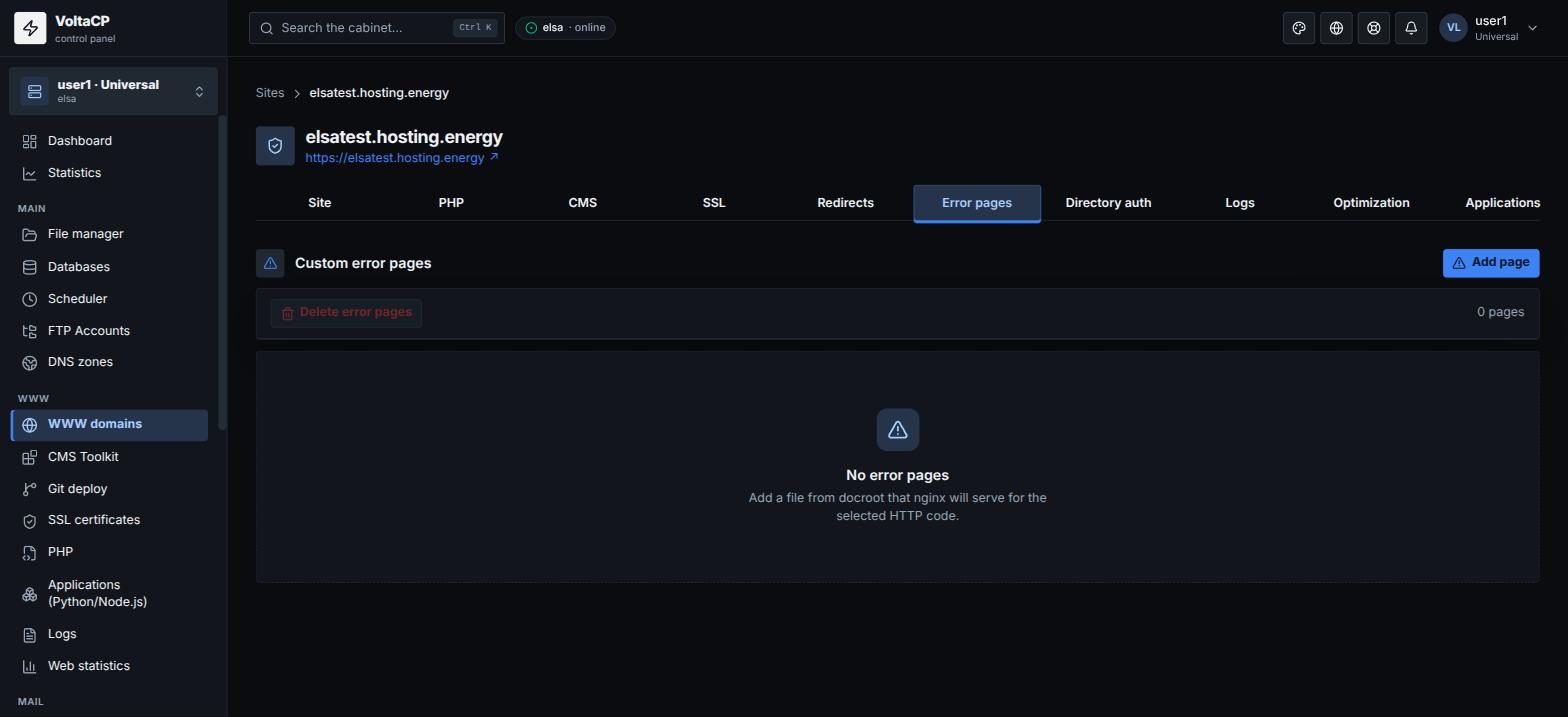The image size is (1568, 717).
Task: Select the Applications tab
Action: (1502, 203)
